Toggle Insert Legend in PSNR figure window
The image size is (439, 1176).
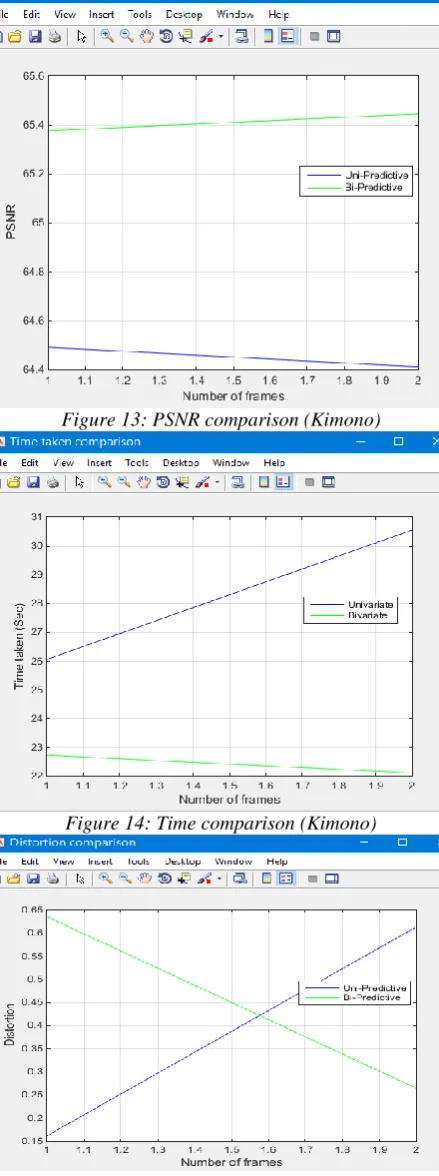pyautogui.click(x=287, y=35)
